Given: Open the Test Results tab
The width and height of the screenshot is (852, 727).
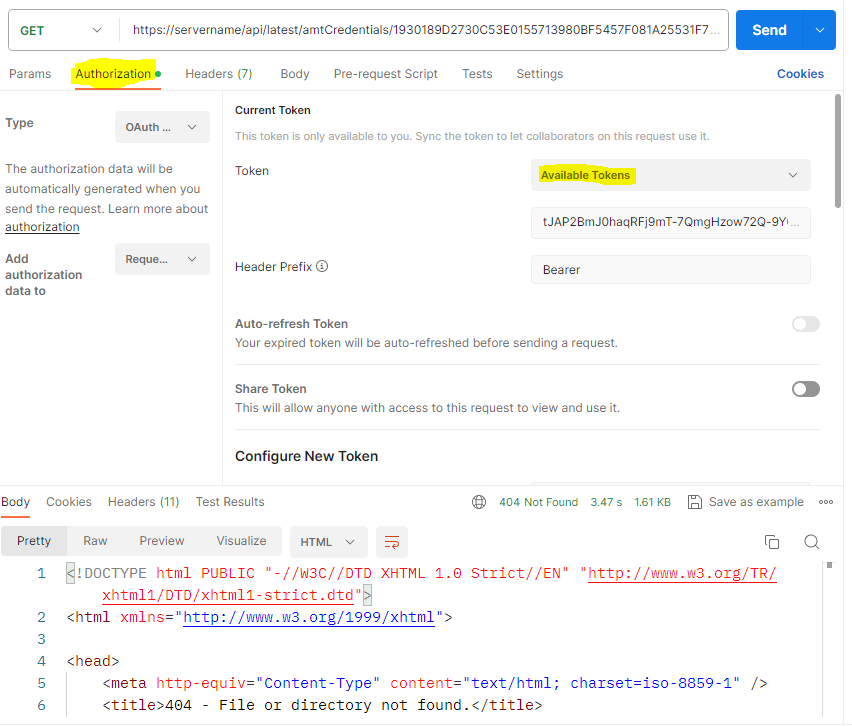Looking at the screenshot, I should coord(227,502).
